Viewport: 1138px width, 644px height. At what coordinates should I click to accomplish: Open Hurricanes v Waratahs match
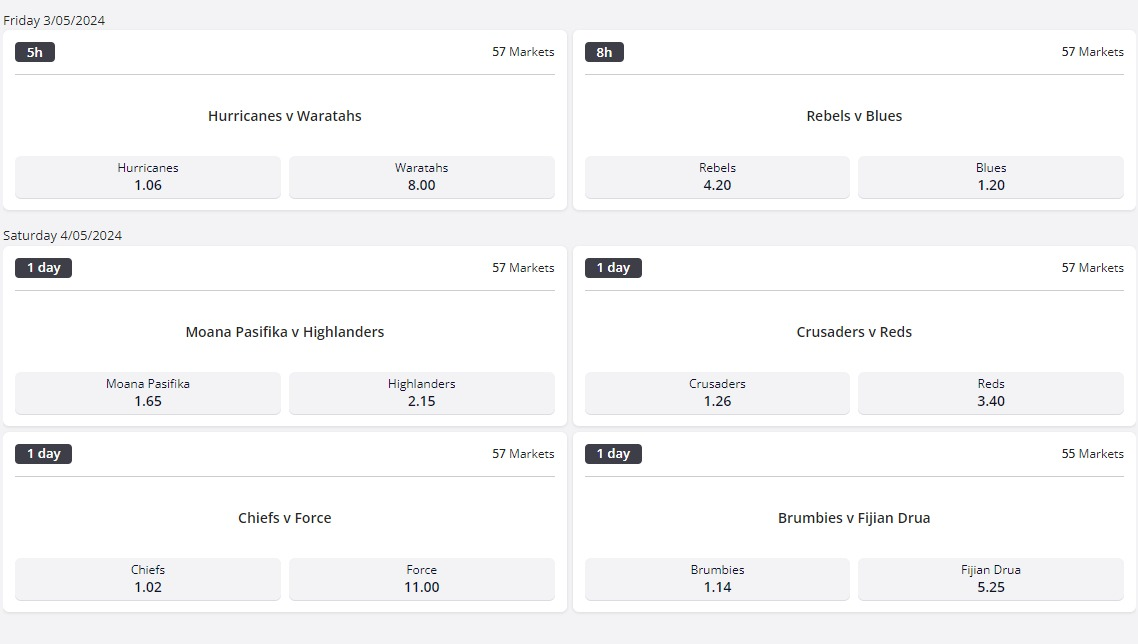tap(285, 116)
